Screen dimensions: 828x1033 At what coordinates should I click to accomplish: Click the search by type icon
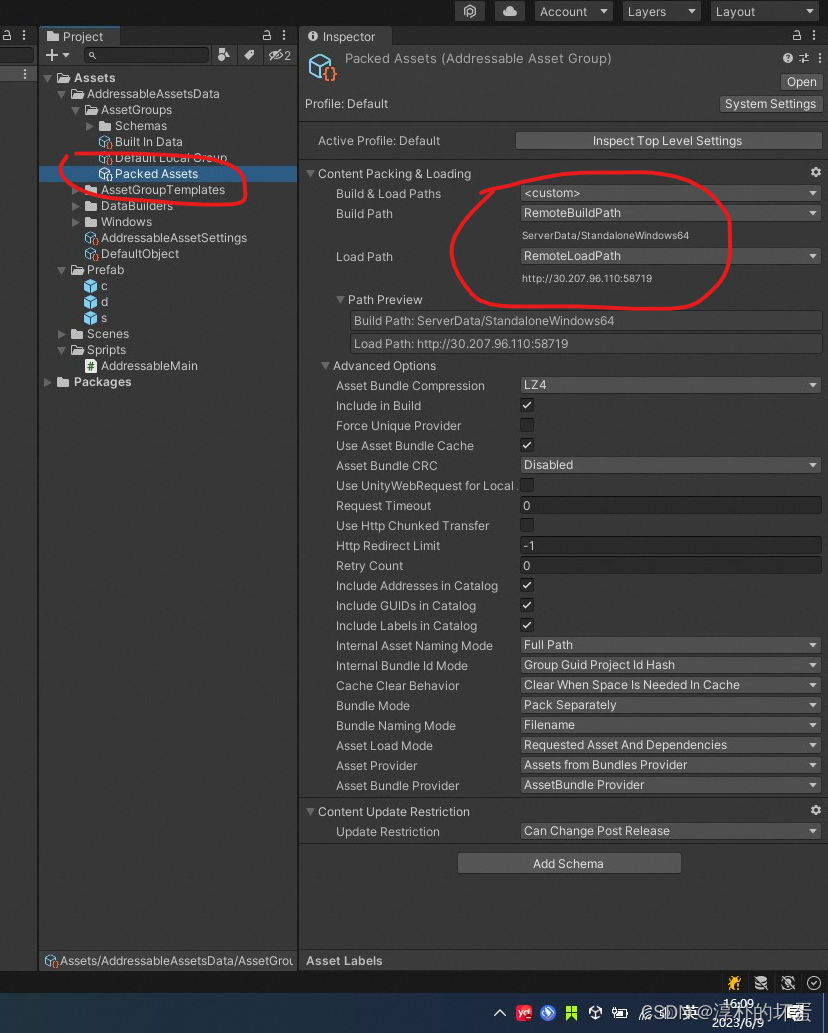pyautogui.click(x=224, y=55)
